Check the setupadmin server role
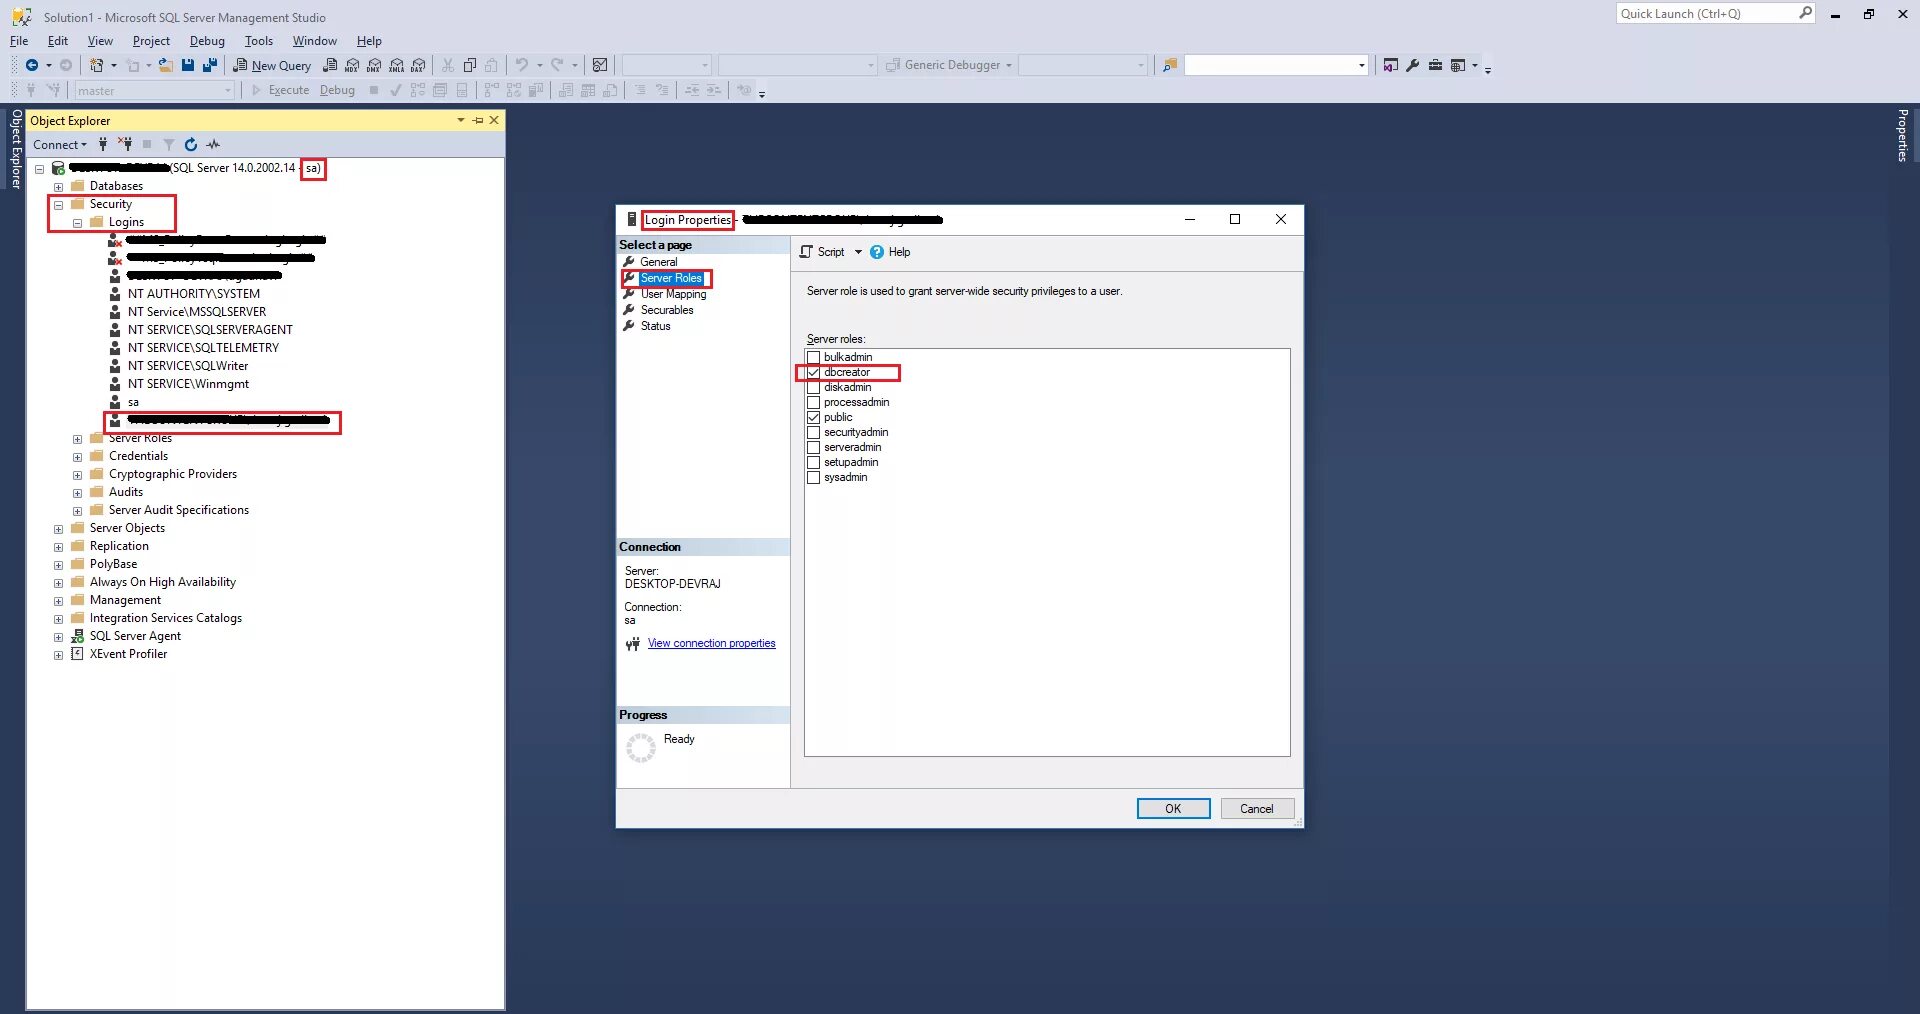 (813, 462)
